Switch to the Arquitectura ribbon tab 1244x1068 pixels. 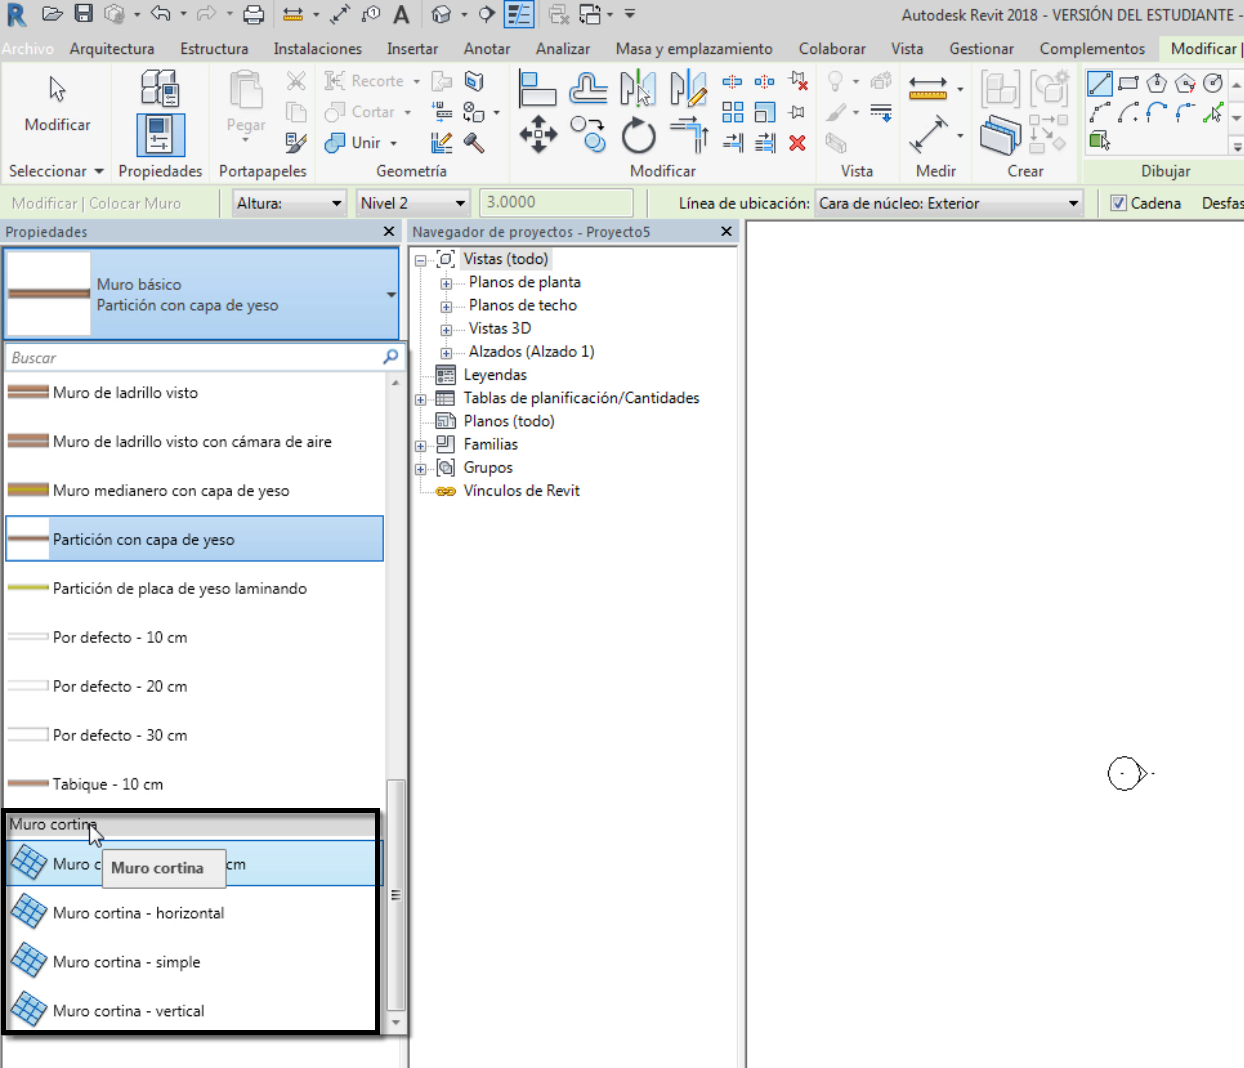pos(112,48)
